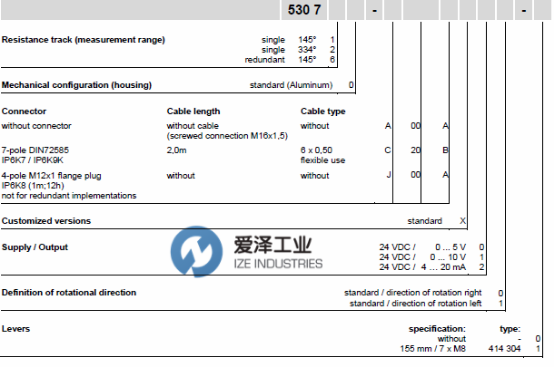Select the 7-pole DIN72585 connector entry
Image resolution: width=554 pixels, height=368 pixels.
coord(35,155)
